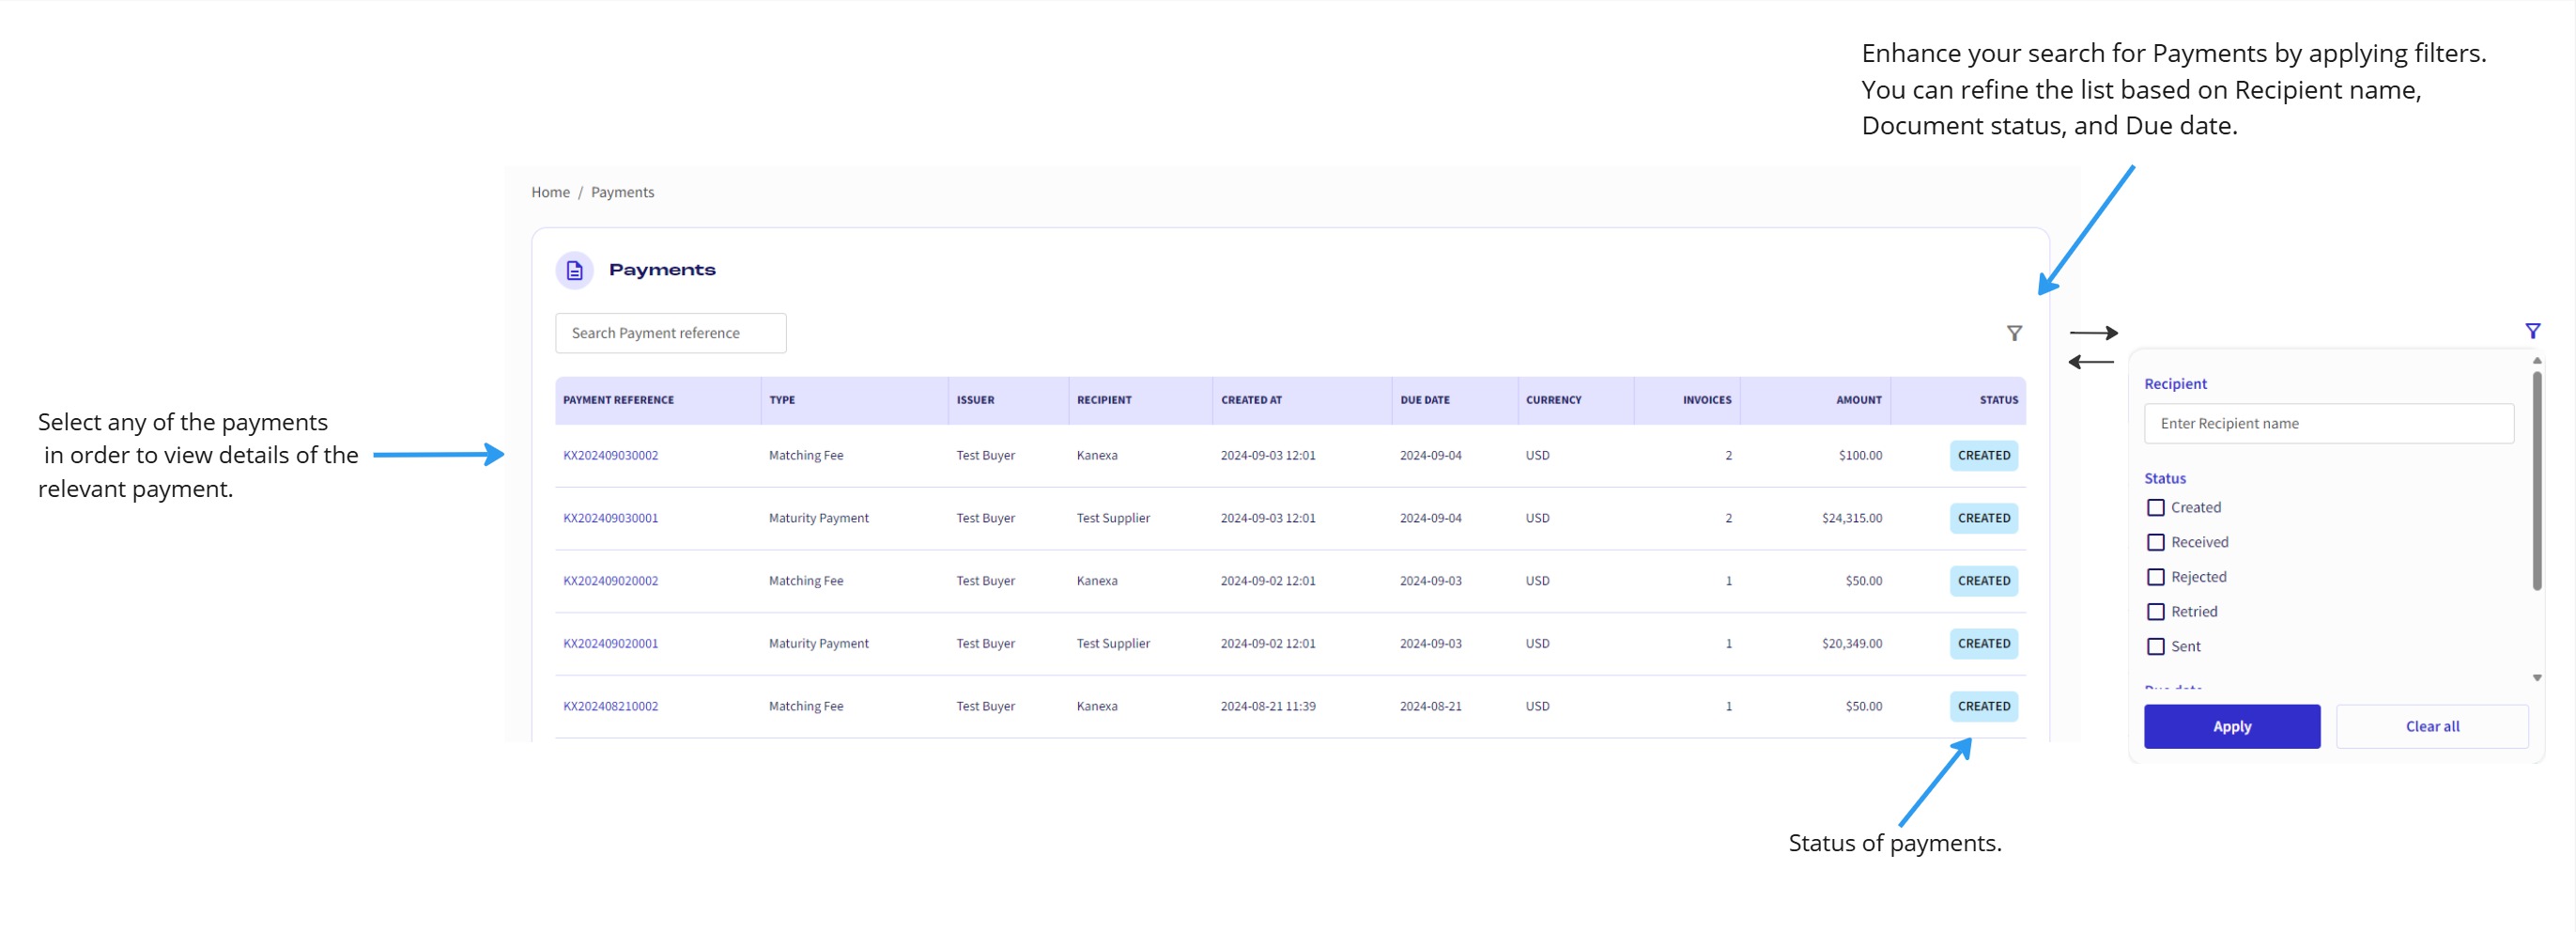Check the Retried status filter
This screenshot has height=932, width=2576.
point(2156,611)
